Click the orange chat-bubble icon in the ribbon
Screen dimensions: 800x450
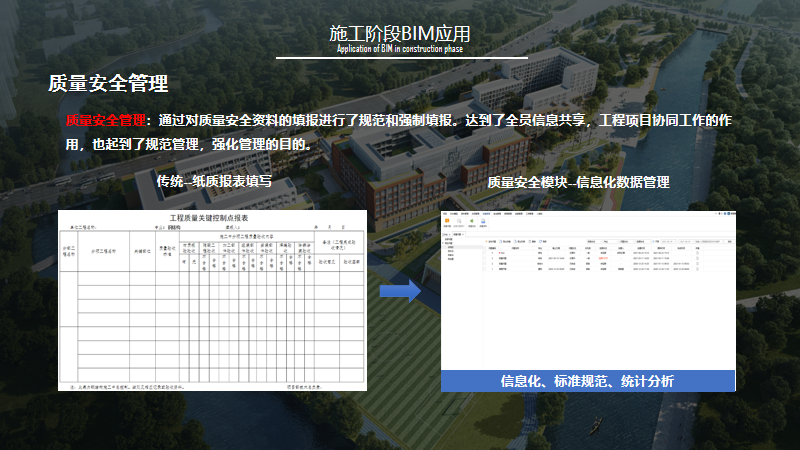tap(447, 221)
